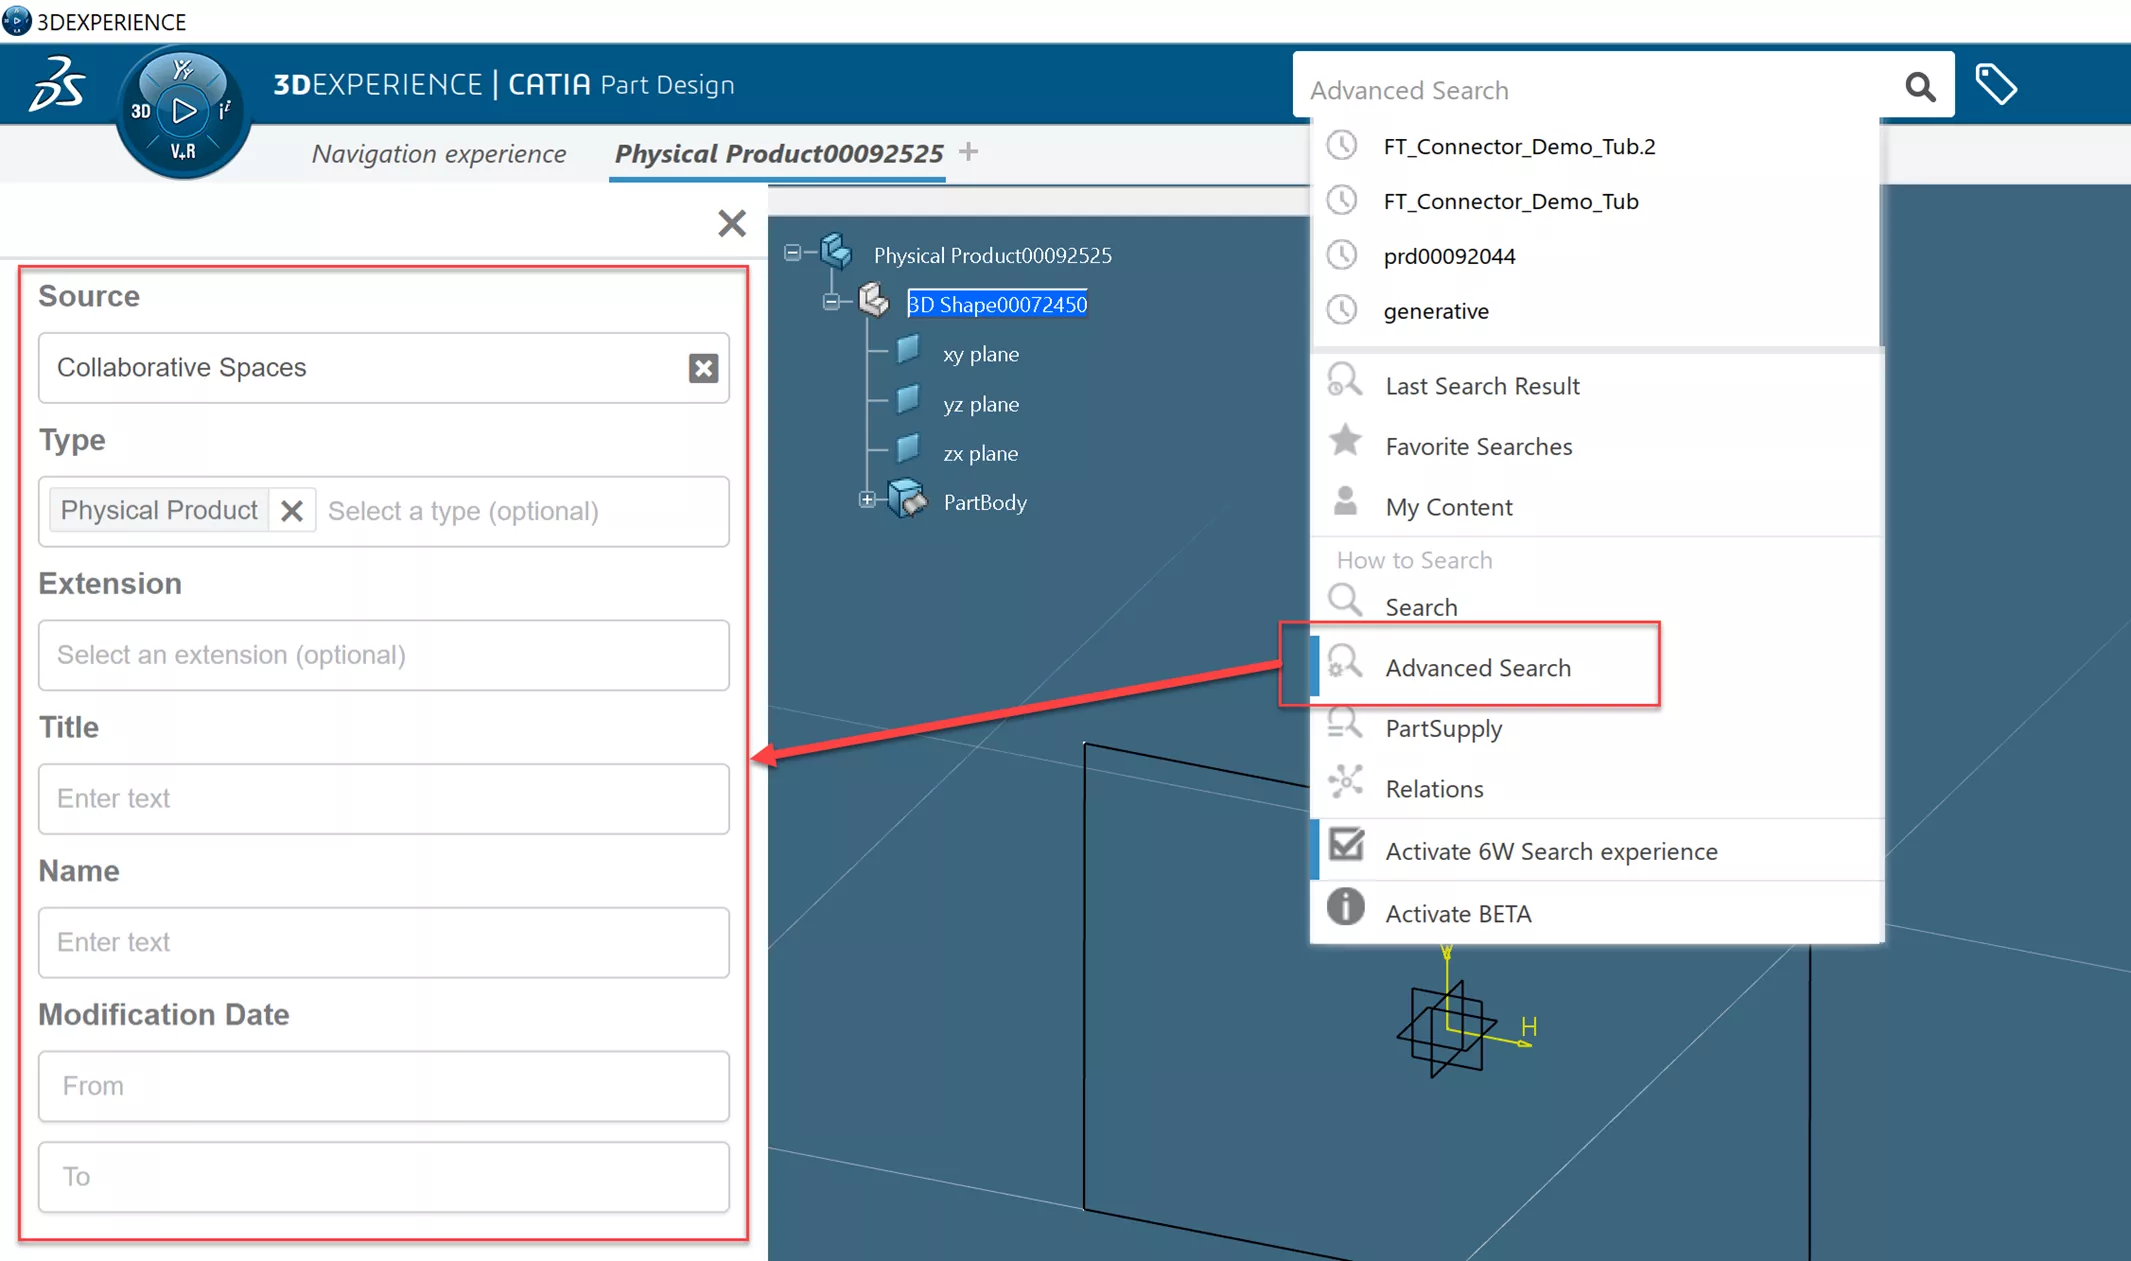This screenshot has width=2131, height=1261.
Task: Select Physical Product00092525 root label in tree
Action: click(992, 255)
